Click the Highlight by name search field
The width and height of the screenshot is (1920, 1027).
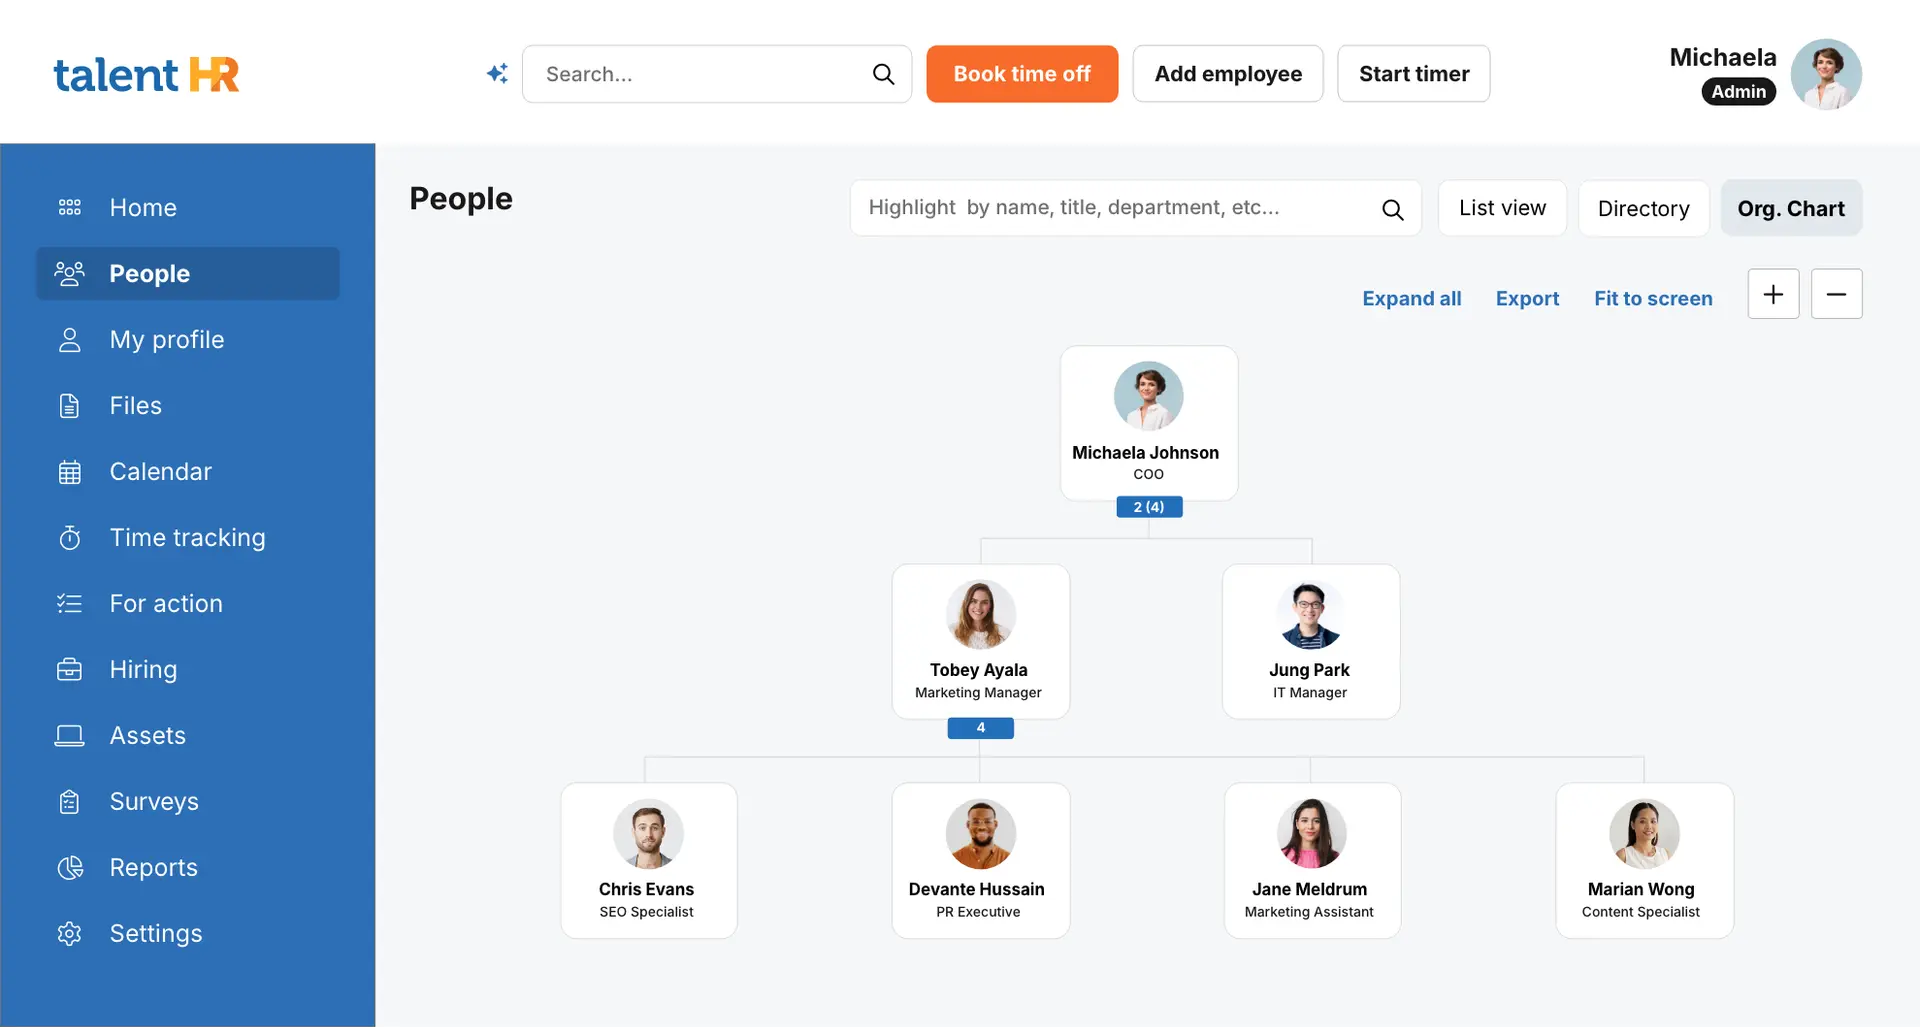[x=1110, y=208]
